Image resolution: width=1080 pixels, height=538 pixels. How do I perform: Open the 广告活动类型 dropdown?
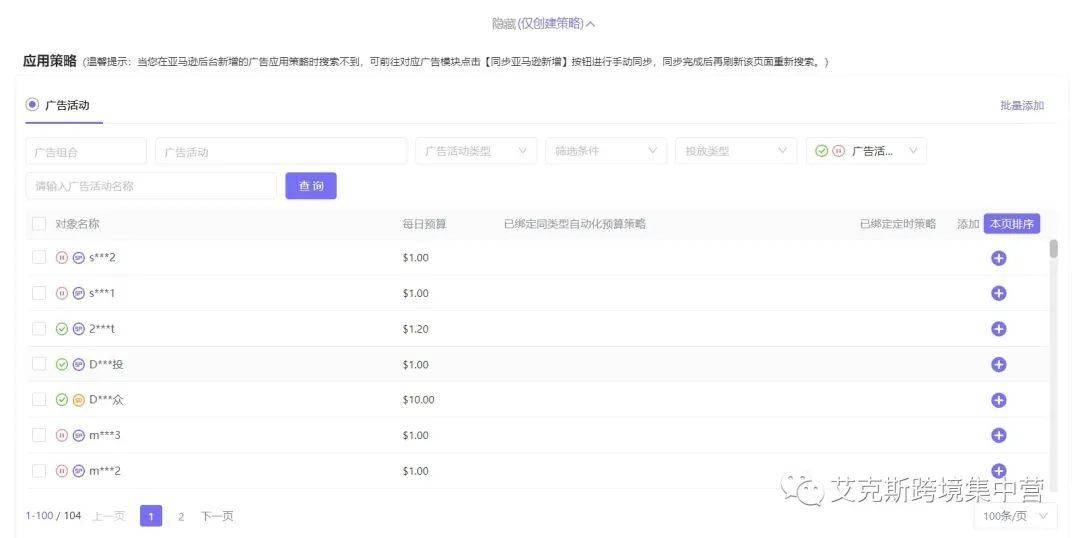point(476,151)
